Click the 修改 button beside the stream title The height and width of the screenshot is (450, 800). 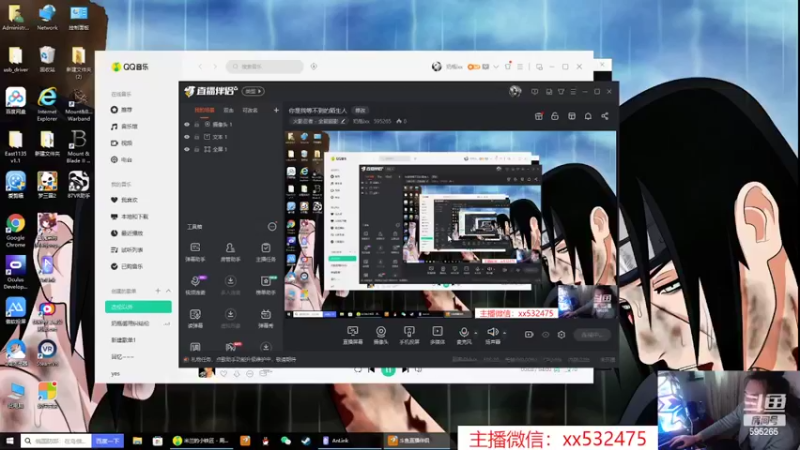(x=360, y=110)
